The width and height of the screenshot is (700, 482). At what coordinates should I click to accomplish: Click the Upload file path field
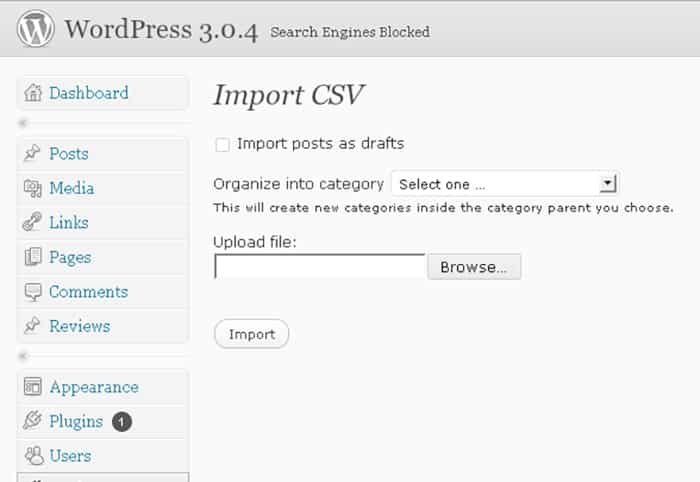click(320, 266)
